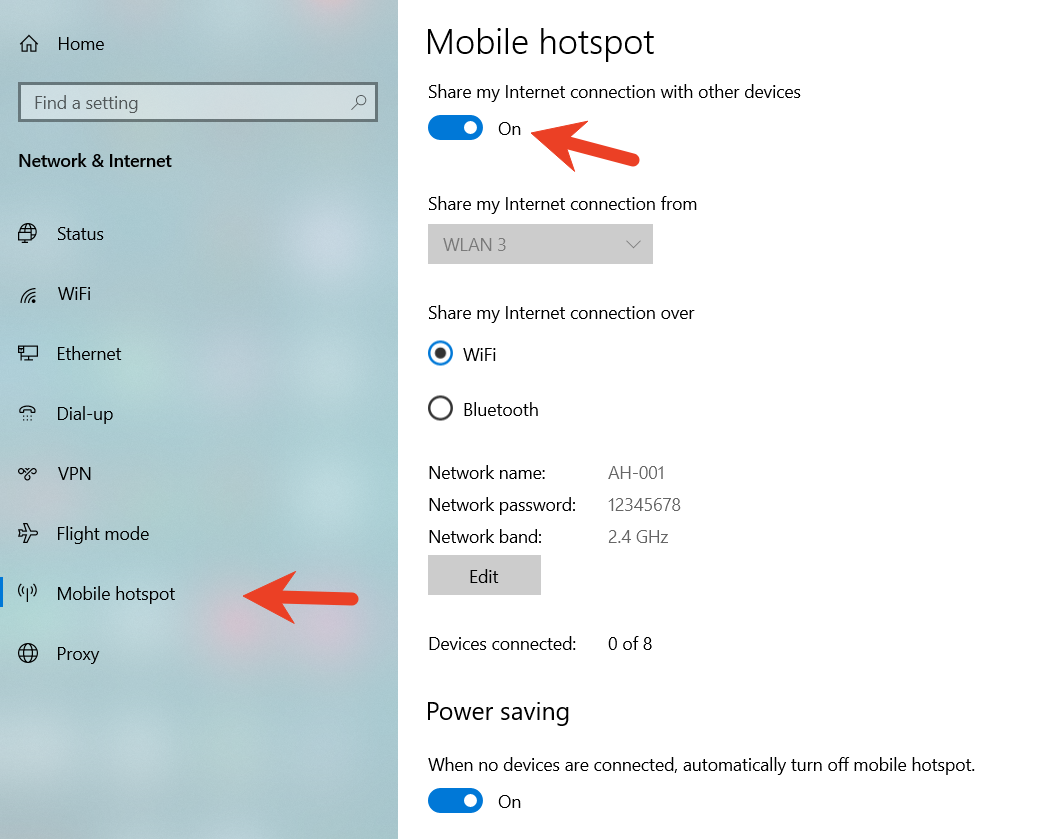Image resolution: width=1048 pixels, height=839 pixels.
Task: Click the search magnifier icon
Action: pos(359,102)
